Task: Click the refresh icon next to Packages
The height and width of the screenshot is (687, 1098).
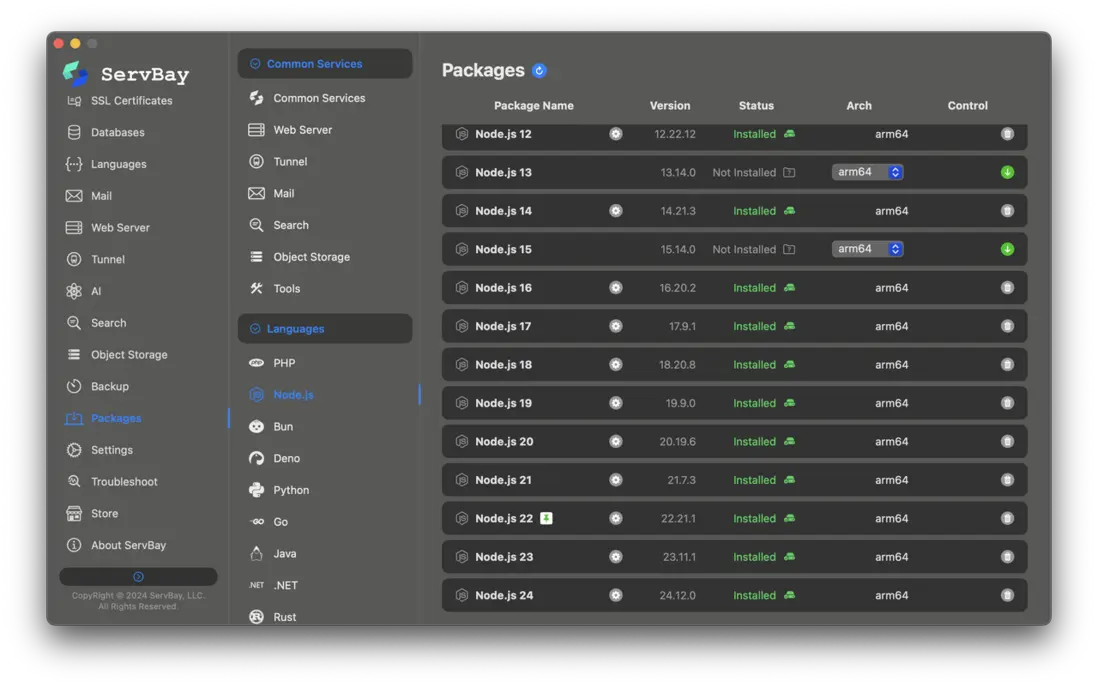Action: [x=539, y=71]
